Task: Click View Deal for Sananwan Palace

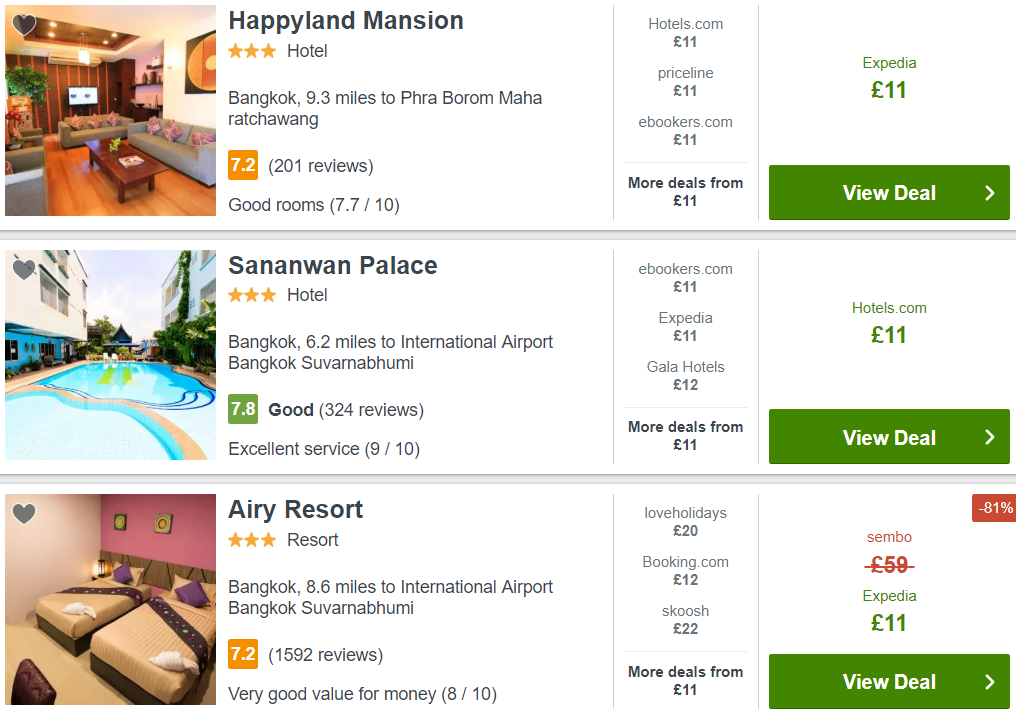Action: tap(889, 437)
